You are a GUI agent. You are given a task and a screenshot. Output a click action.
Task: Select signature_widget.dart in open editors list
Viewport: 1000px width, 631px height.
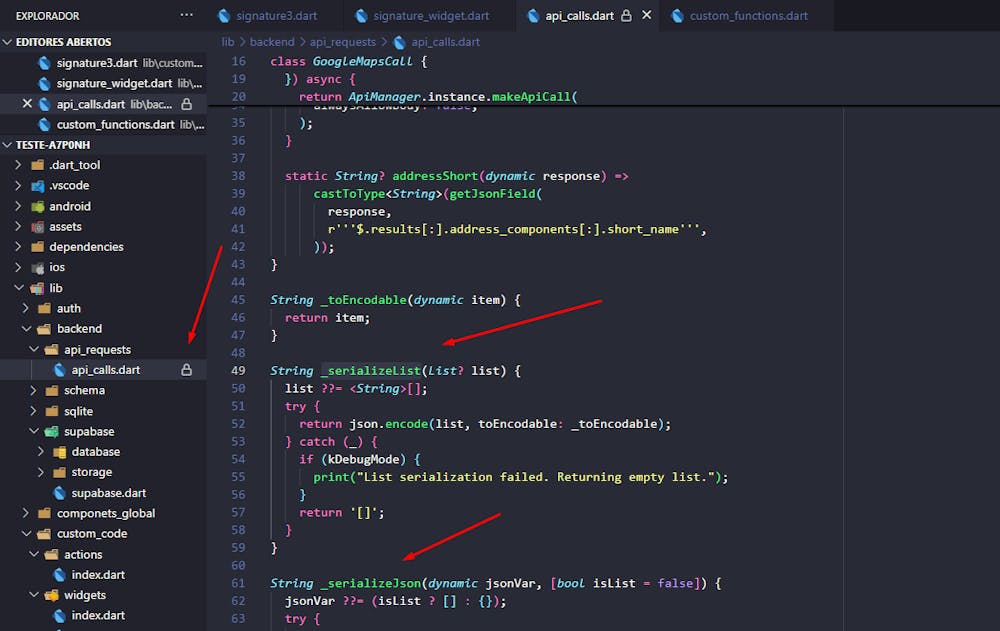pos(114,83)
